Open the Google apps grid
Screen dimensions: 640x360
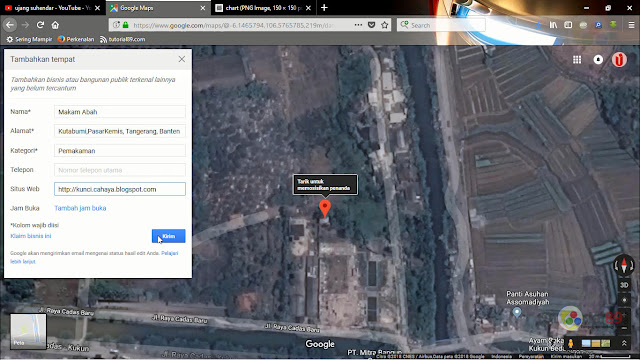click(x=577, y=60)
